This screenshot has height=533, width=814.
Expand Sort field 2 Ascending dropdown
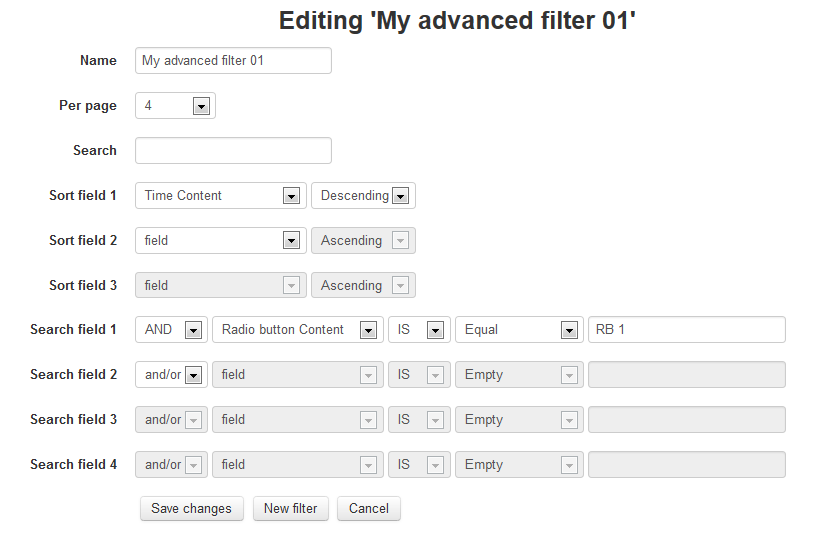pos(363,241)
